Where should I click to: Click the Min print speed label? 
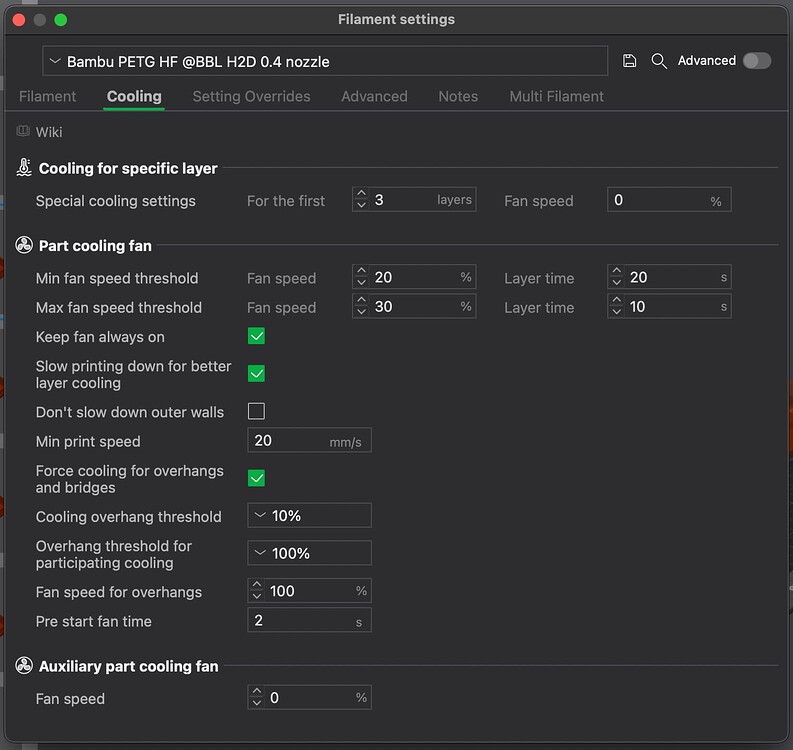[88, 442]
